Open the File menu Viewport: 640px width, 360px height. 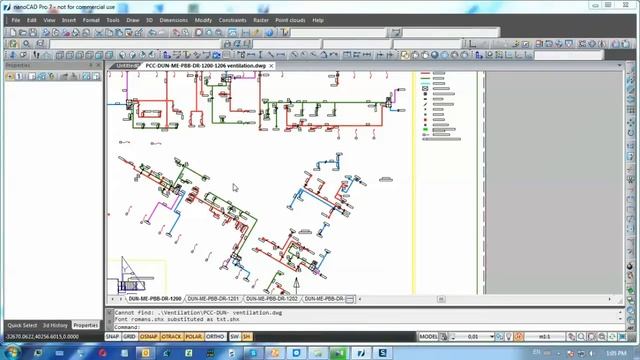click(16, 20)
